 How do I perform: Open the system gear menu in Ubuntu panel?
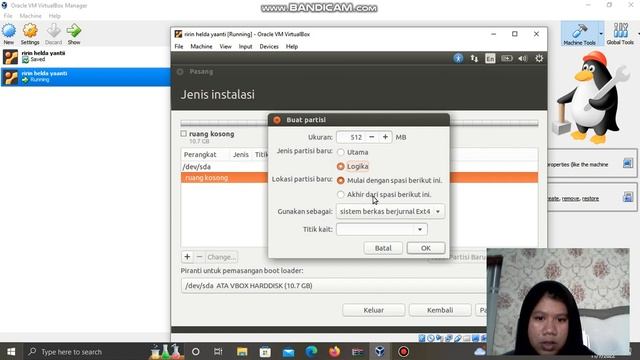coord(539,58)
